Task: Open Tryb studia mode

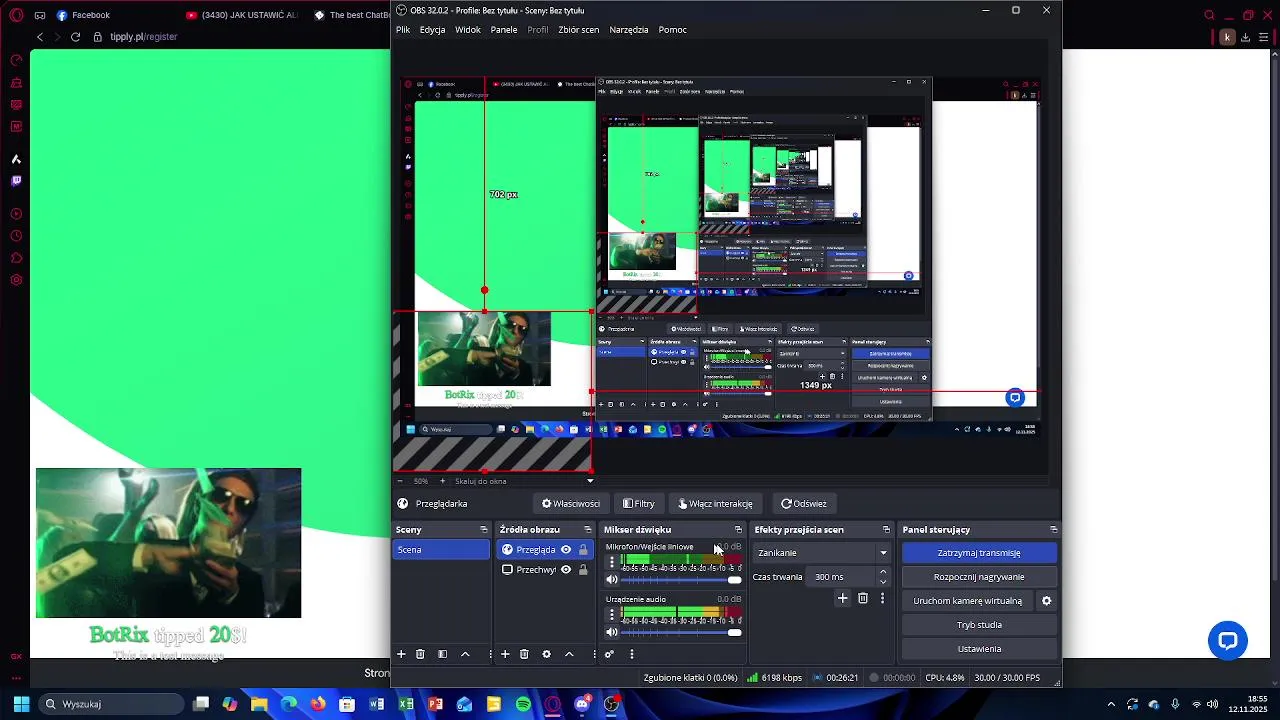Action: pyautogui.click(x=979, y=625)
